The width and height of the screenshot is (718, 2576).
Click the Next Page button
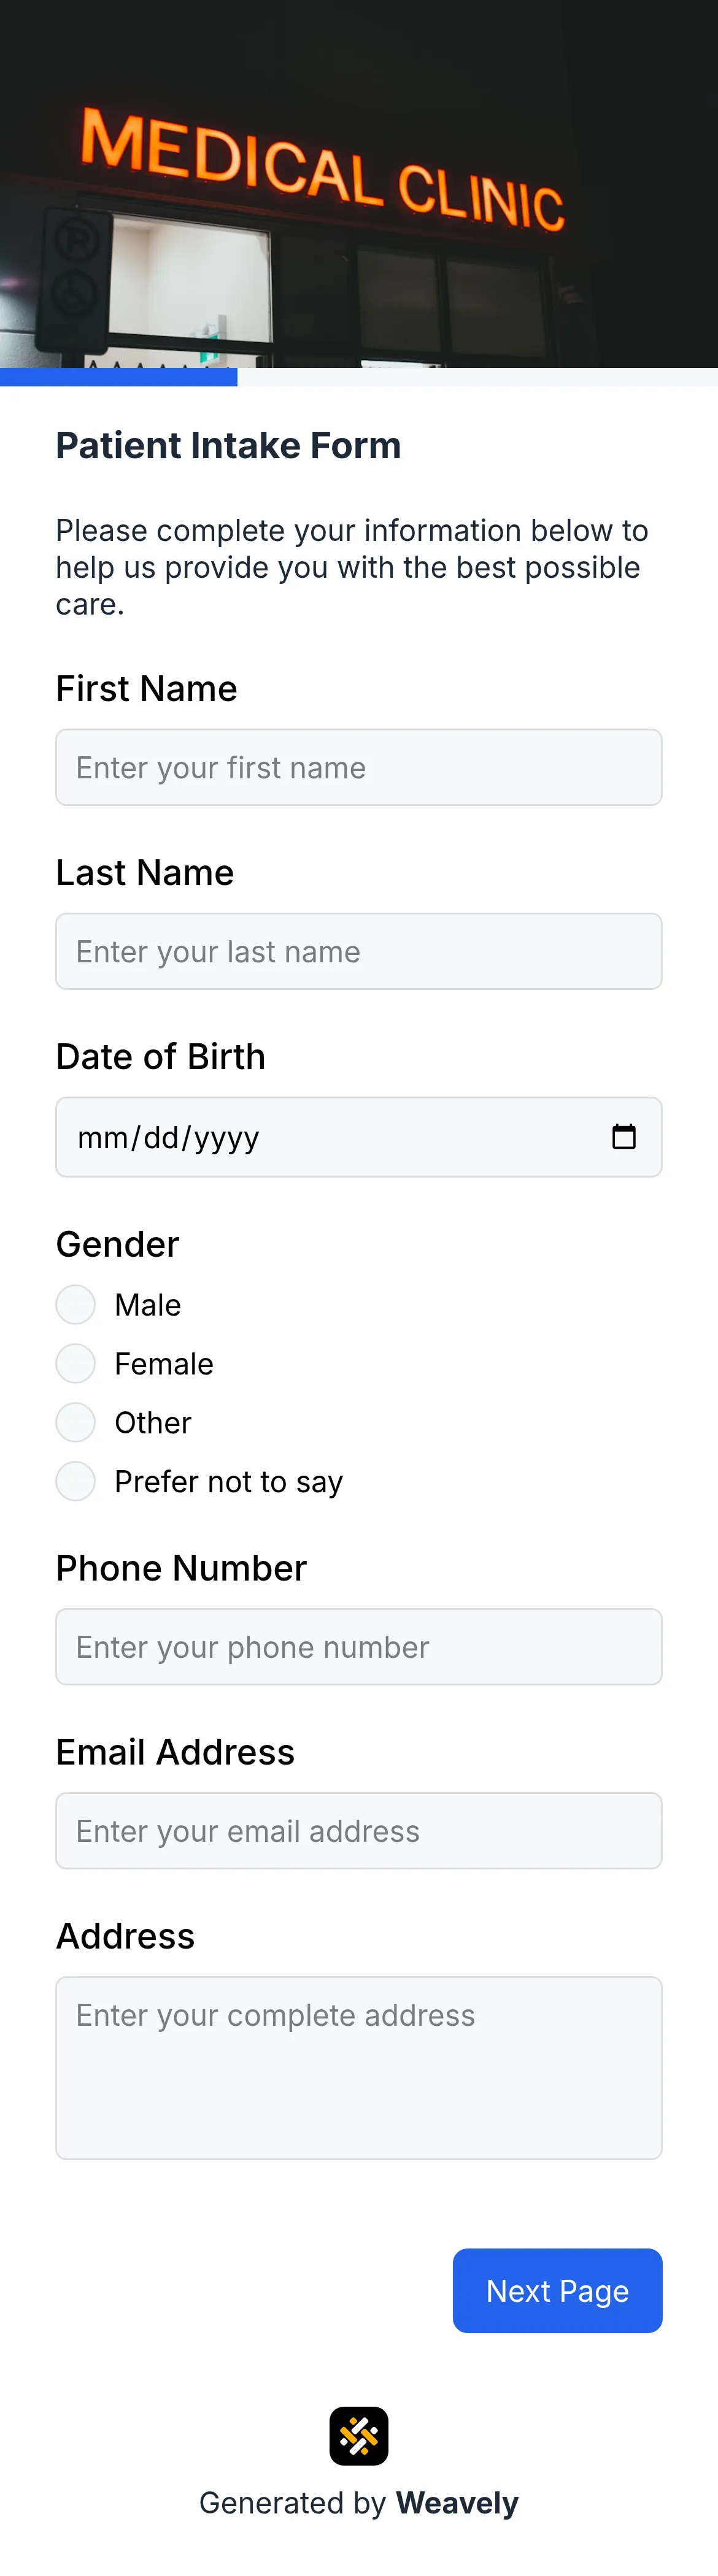557,2290
